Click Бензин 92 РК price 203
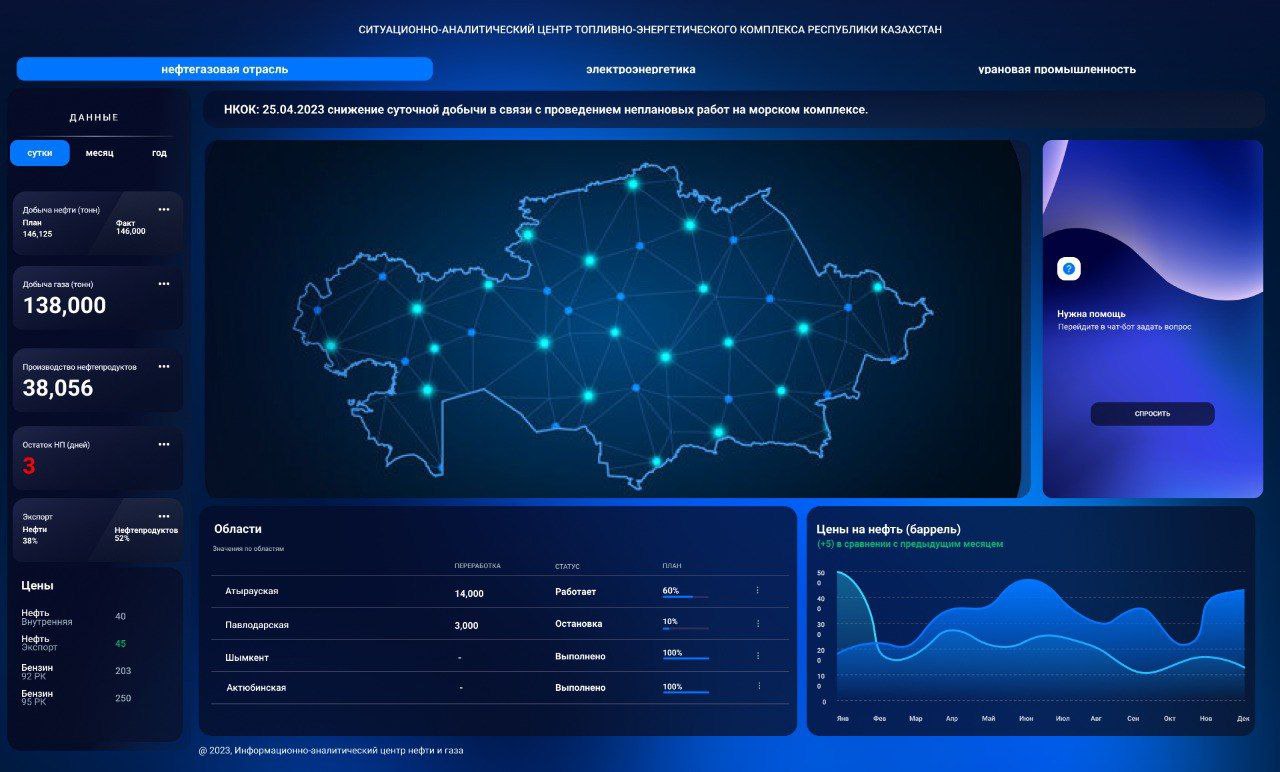This screenshot has height=772, width=1280. pos(123,671)
